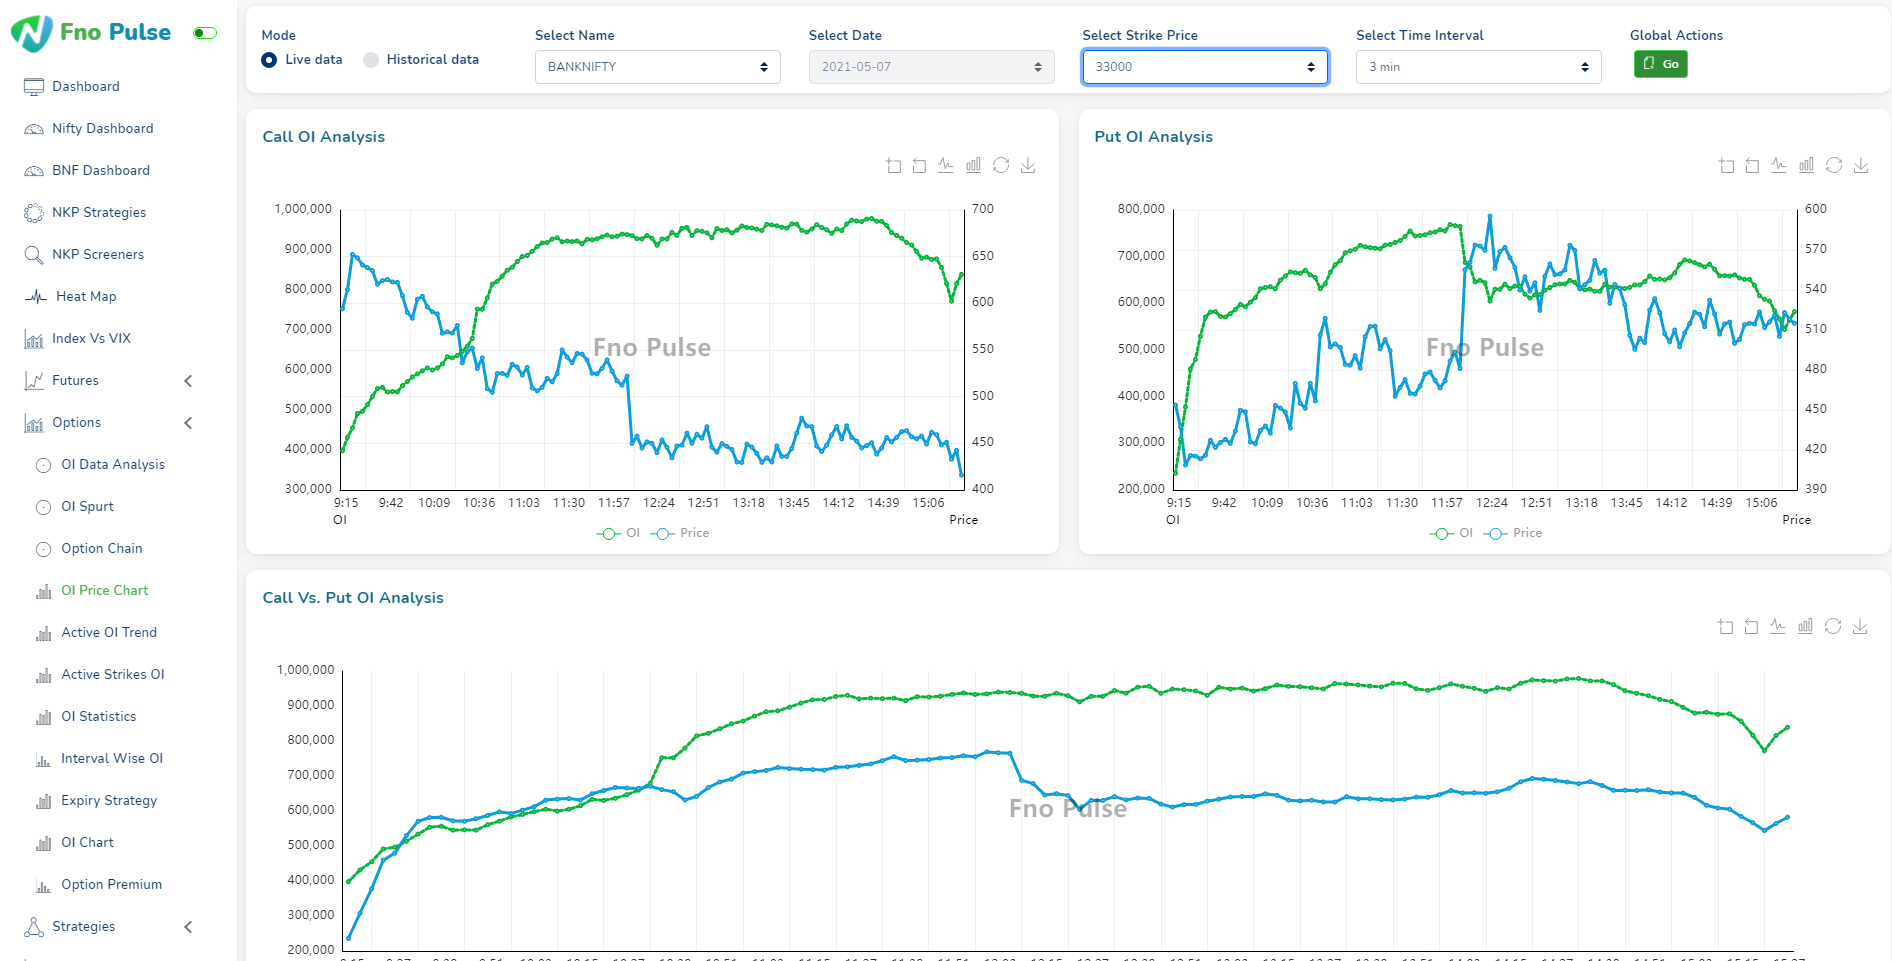Viewport: 1892px width, 961px height.
Task: Click the Futures line chart icon
Action: click(x=34, y=381)
